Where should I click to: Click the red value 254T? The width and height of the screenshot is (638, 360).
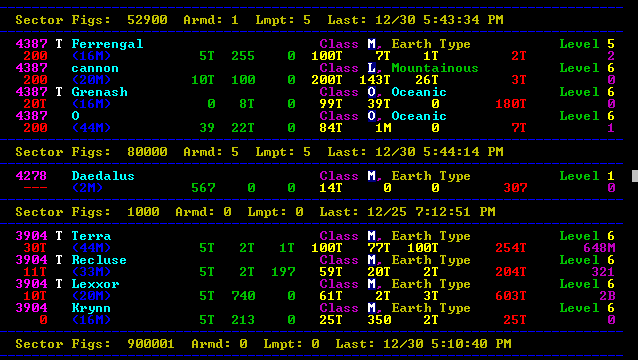pyautogui.click(x=511, y=247)
